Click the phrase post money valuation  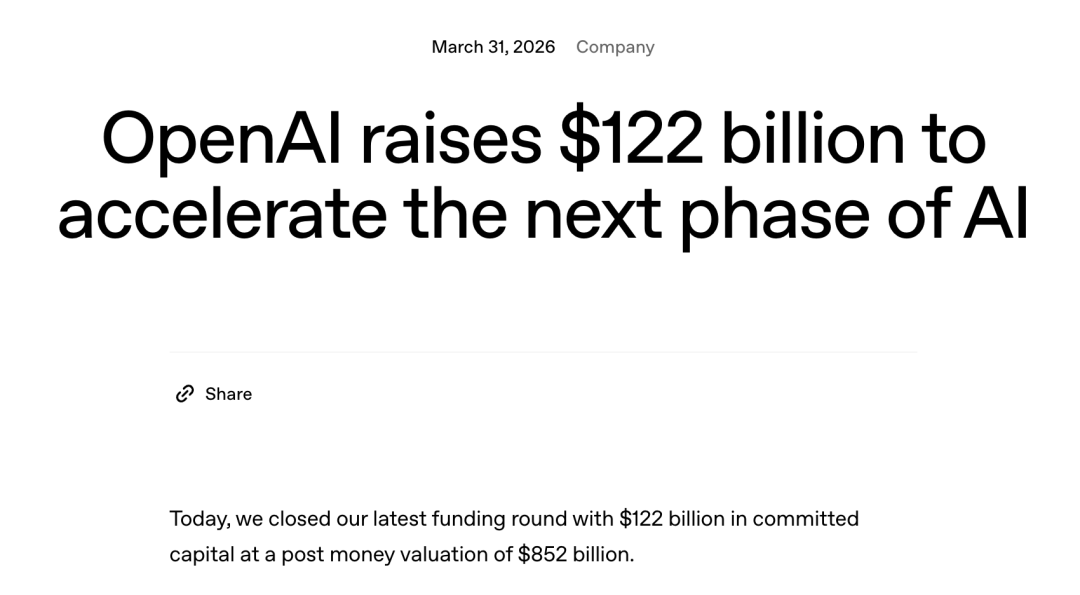[384, 554]
